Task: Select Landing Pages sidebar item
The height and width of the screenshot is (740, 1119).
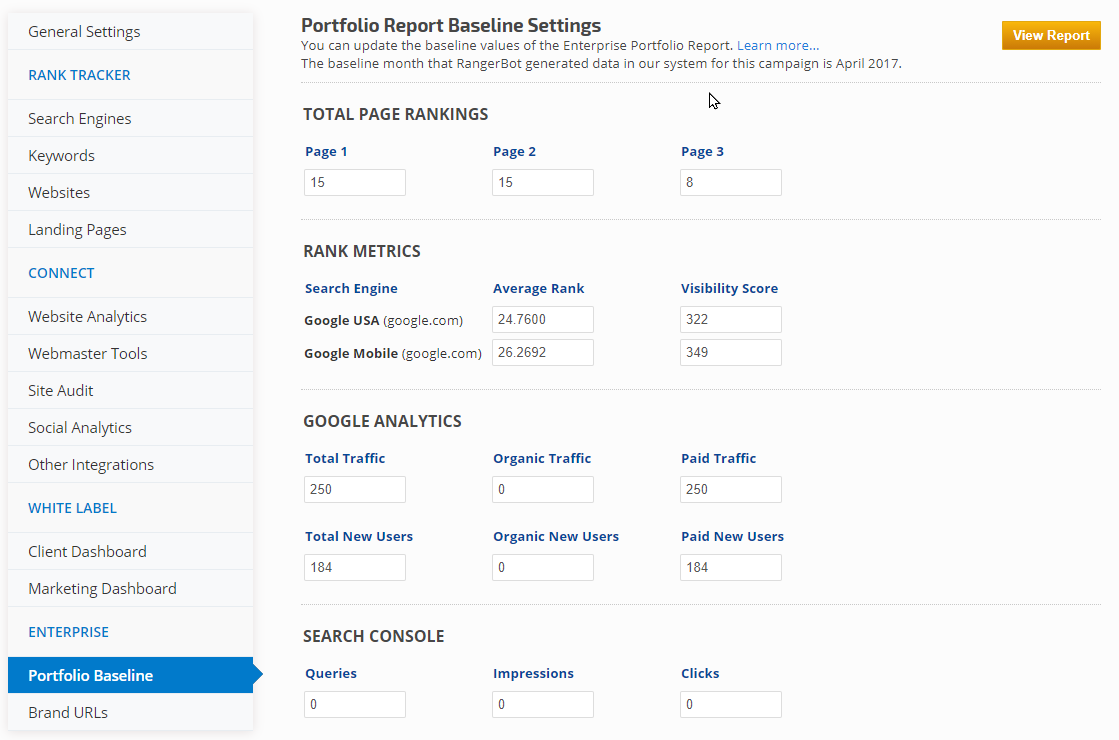Action: [x=77, y=230]
